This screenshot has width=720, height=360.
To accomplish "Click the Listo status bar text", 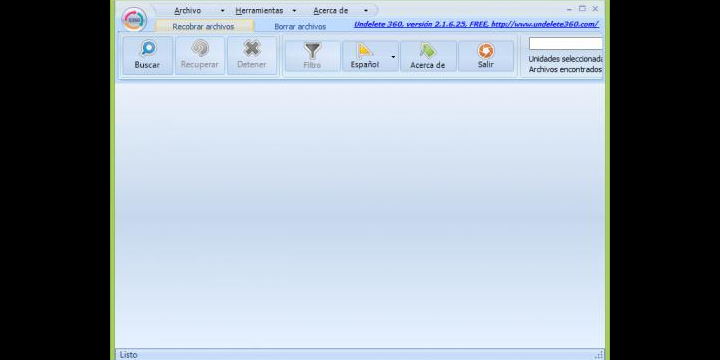I will [x=129, y=354].
